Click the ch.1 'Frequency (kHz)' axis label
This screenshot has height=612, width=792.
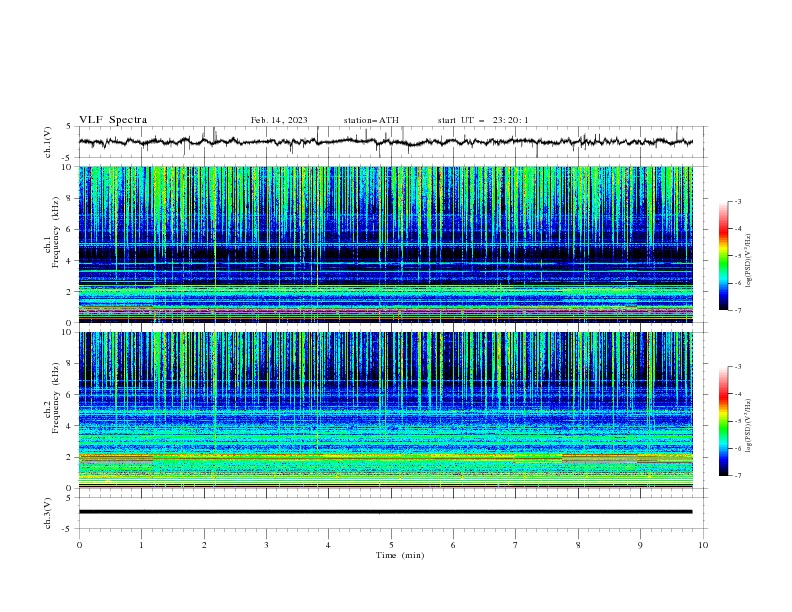pos(56,232)
